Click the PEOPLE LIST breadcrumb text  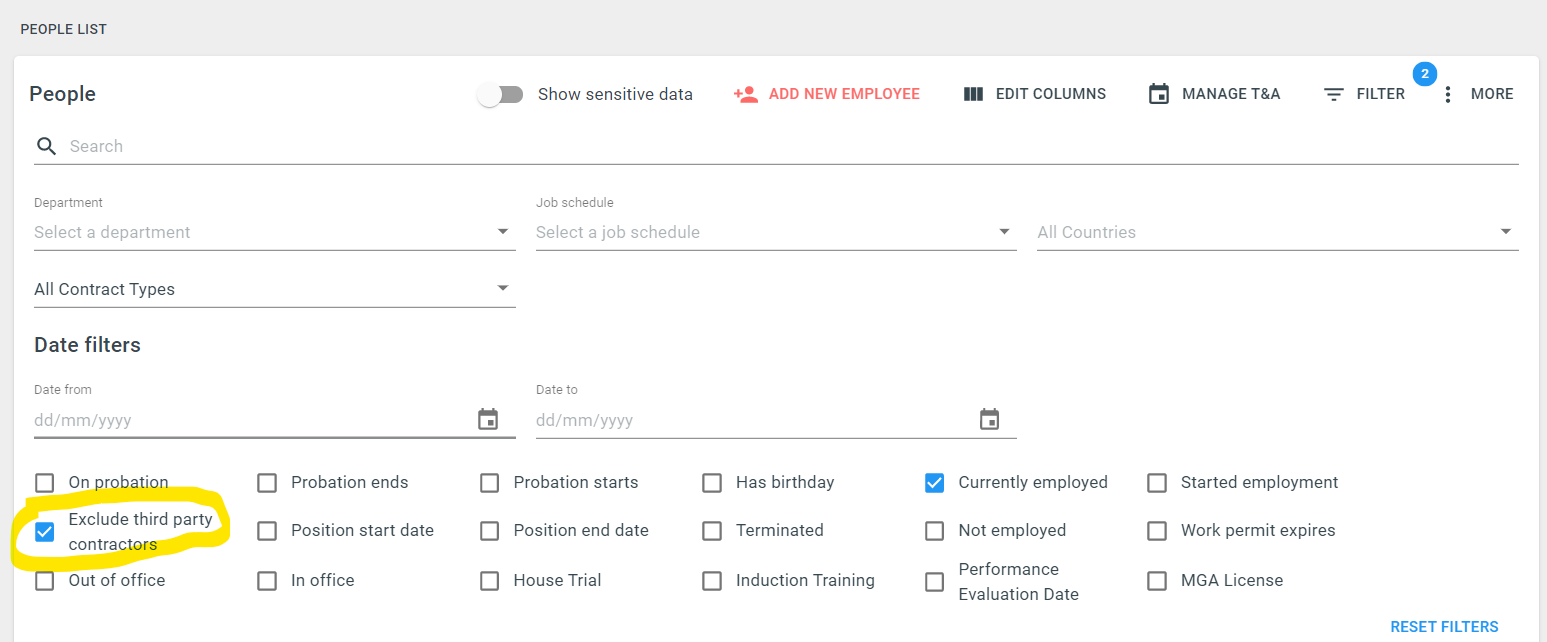click(x=63, y=29)
